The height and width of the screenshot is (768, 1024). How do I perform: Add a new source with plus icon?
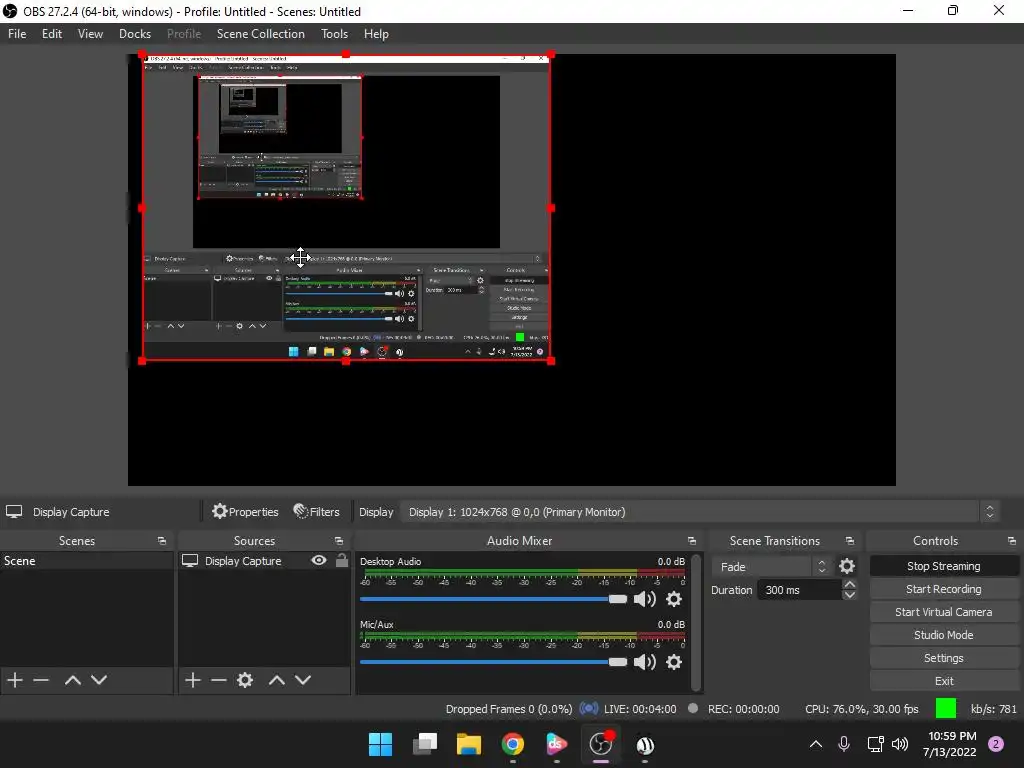point(193,680)
